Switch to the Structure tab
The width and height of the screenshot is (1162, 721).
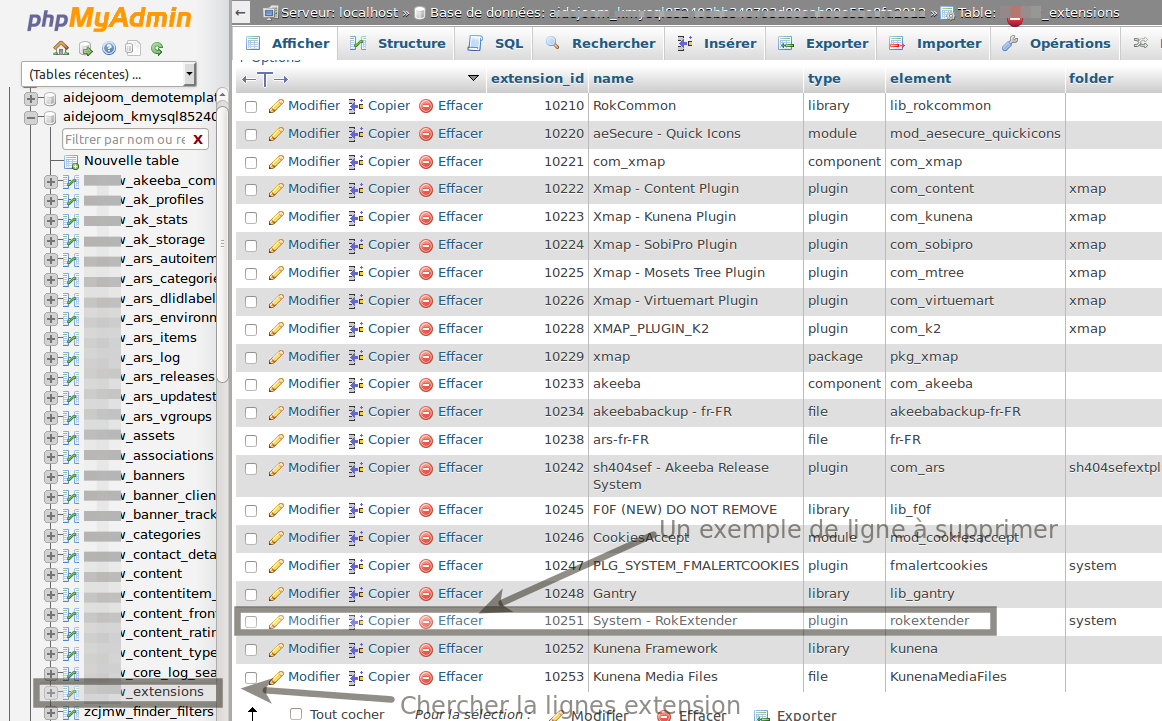401,43
